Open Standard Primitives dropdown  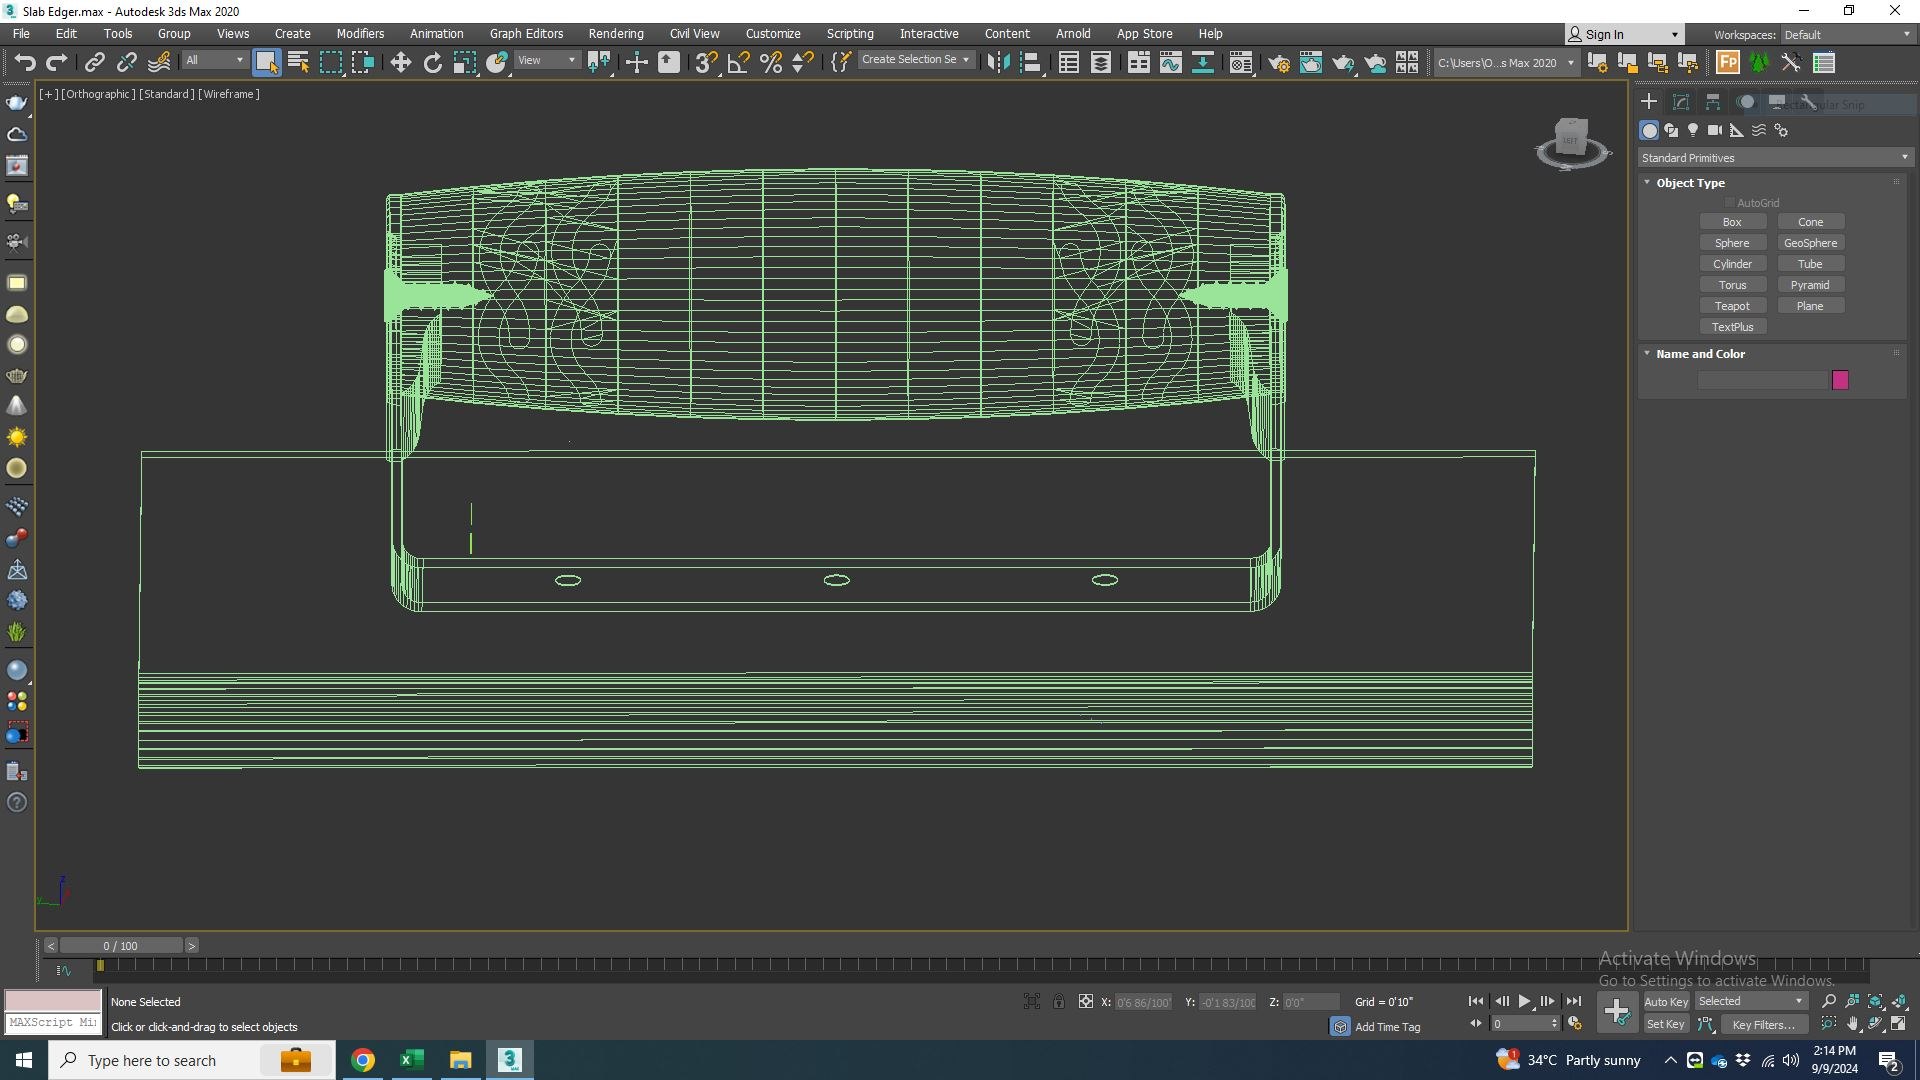(x=1775, y=158)
